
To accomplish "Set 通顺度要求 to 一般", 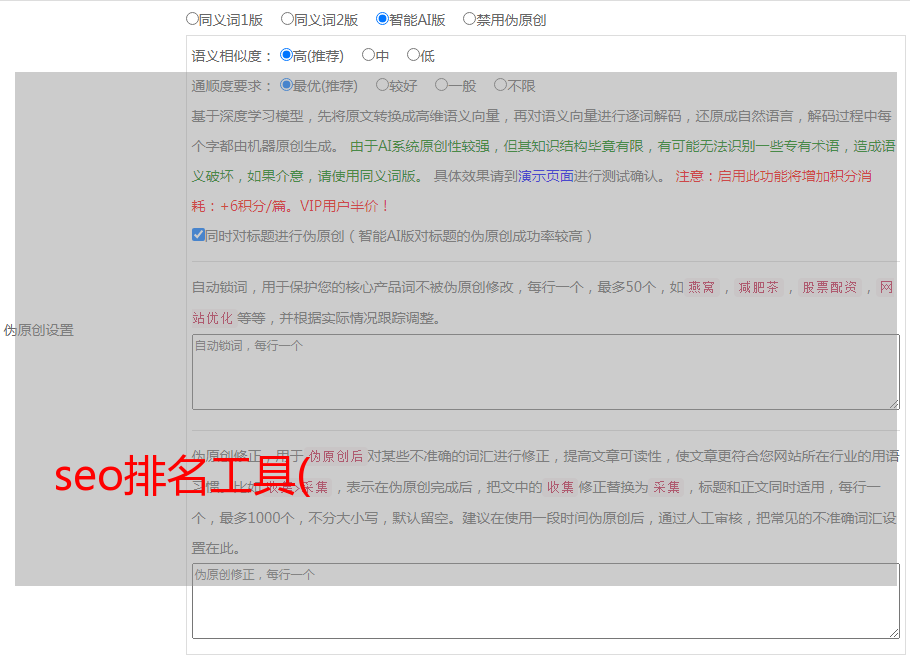I will 441,86.
